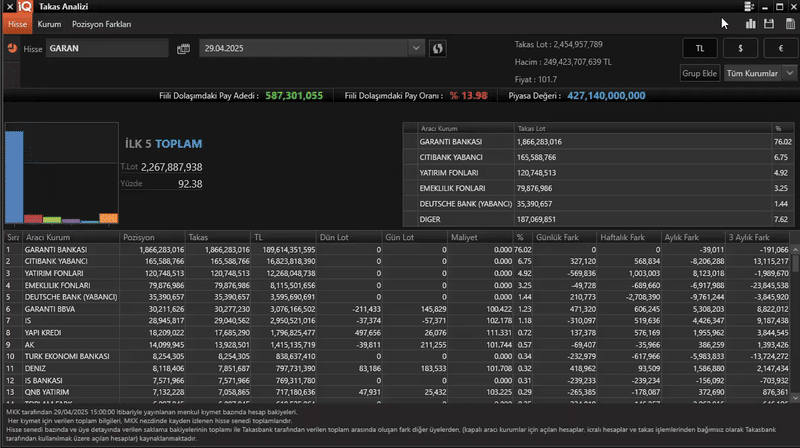Viewport: 800px width, 448px height.
Task: Sort table by TL column header
Action: pyautogui.click(x=283, y=237)
